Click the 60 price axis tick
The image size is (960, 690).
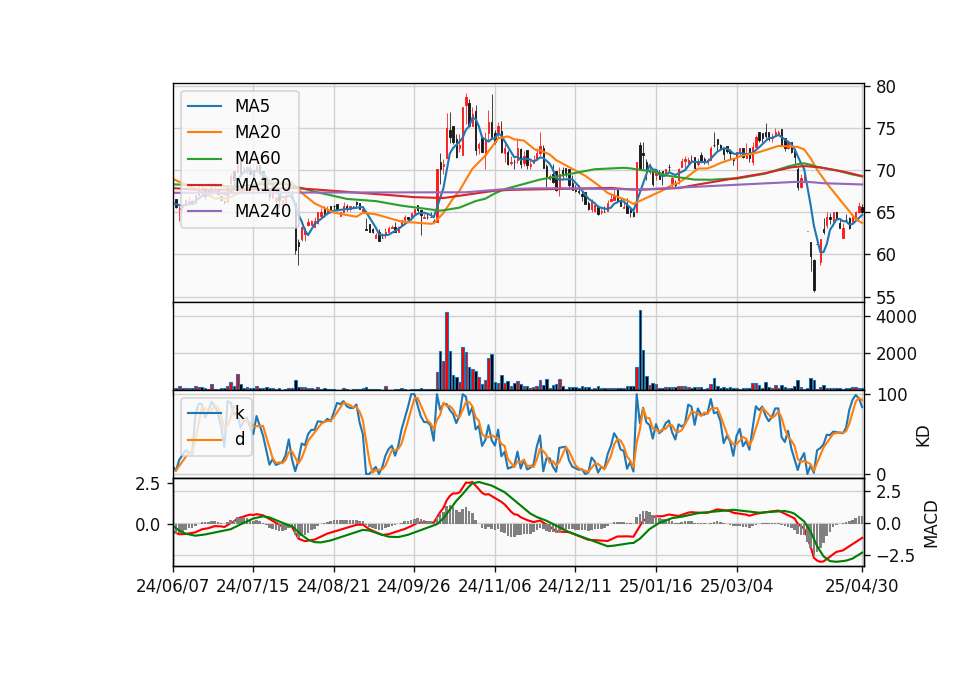tap(885, 255)
